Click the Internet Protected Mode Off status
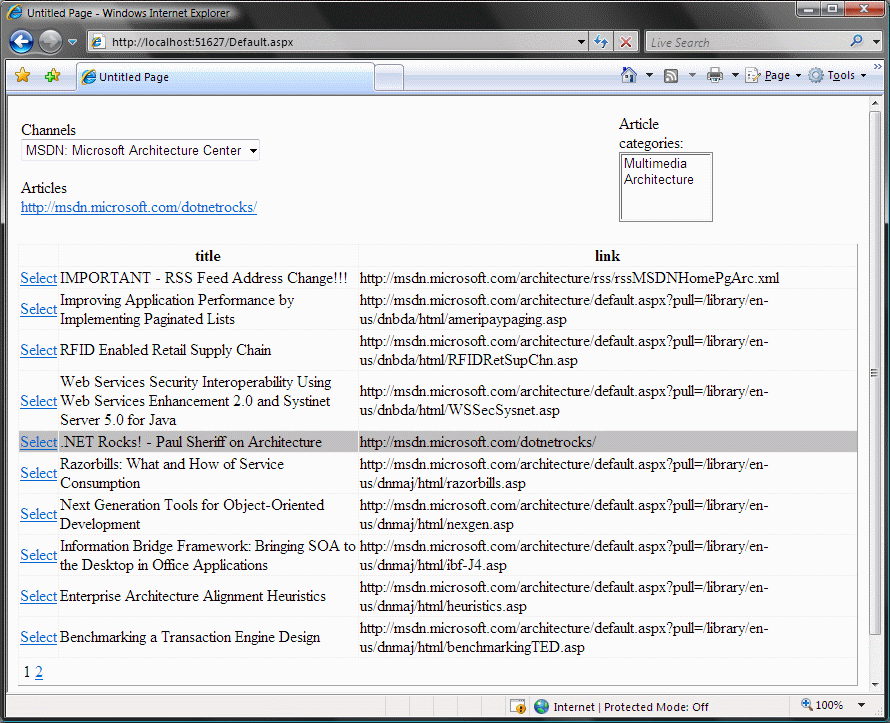Viewport: 890px width, 723px height. 631,707
